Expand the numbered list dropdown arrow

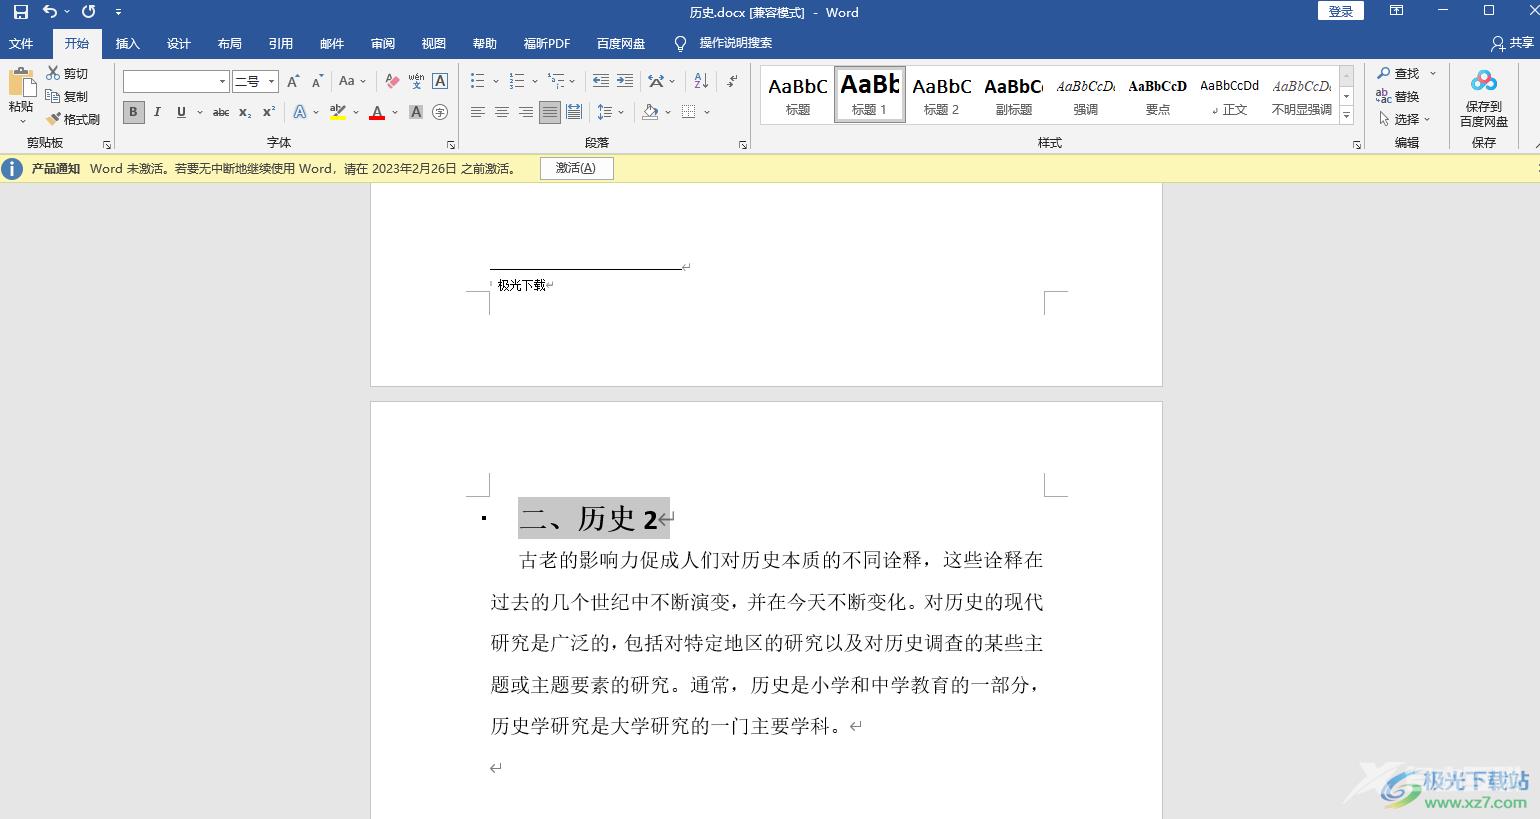[534, 81]
